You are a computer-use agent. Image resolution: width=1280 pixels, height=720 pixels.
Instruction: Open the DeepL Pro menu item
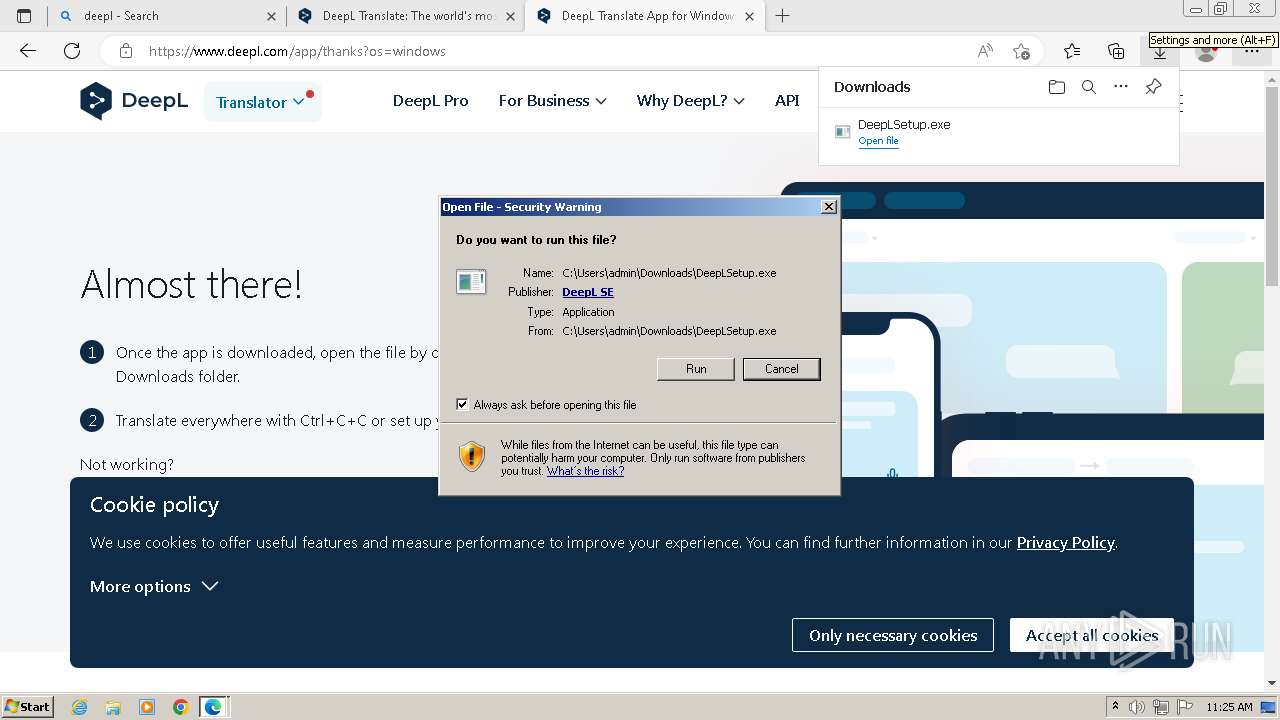click(x=431, y=101)
